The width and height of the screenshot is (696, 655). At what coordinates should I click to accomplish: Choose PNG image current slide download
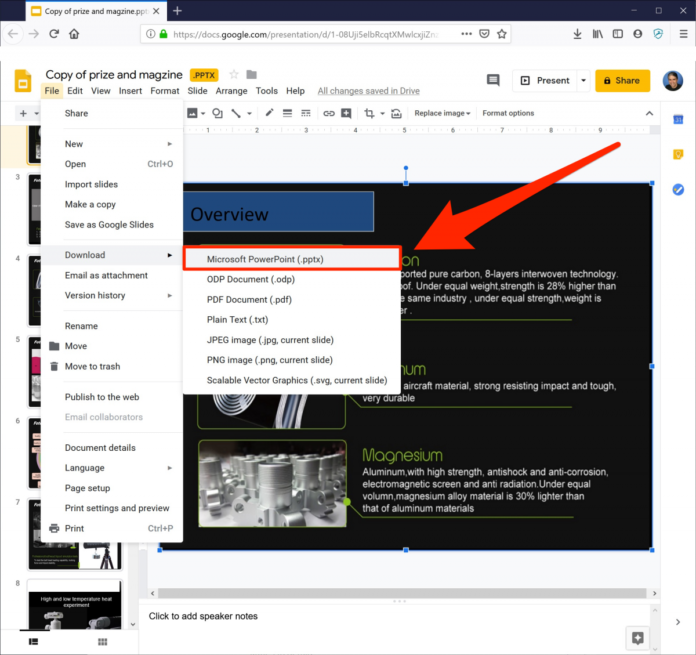click(x=292, y=360)
